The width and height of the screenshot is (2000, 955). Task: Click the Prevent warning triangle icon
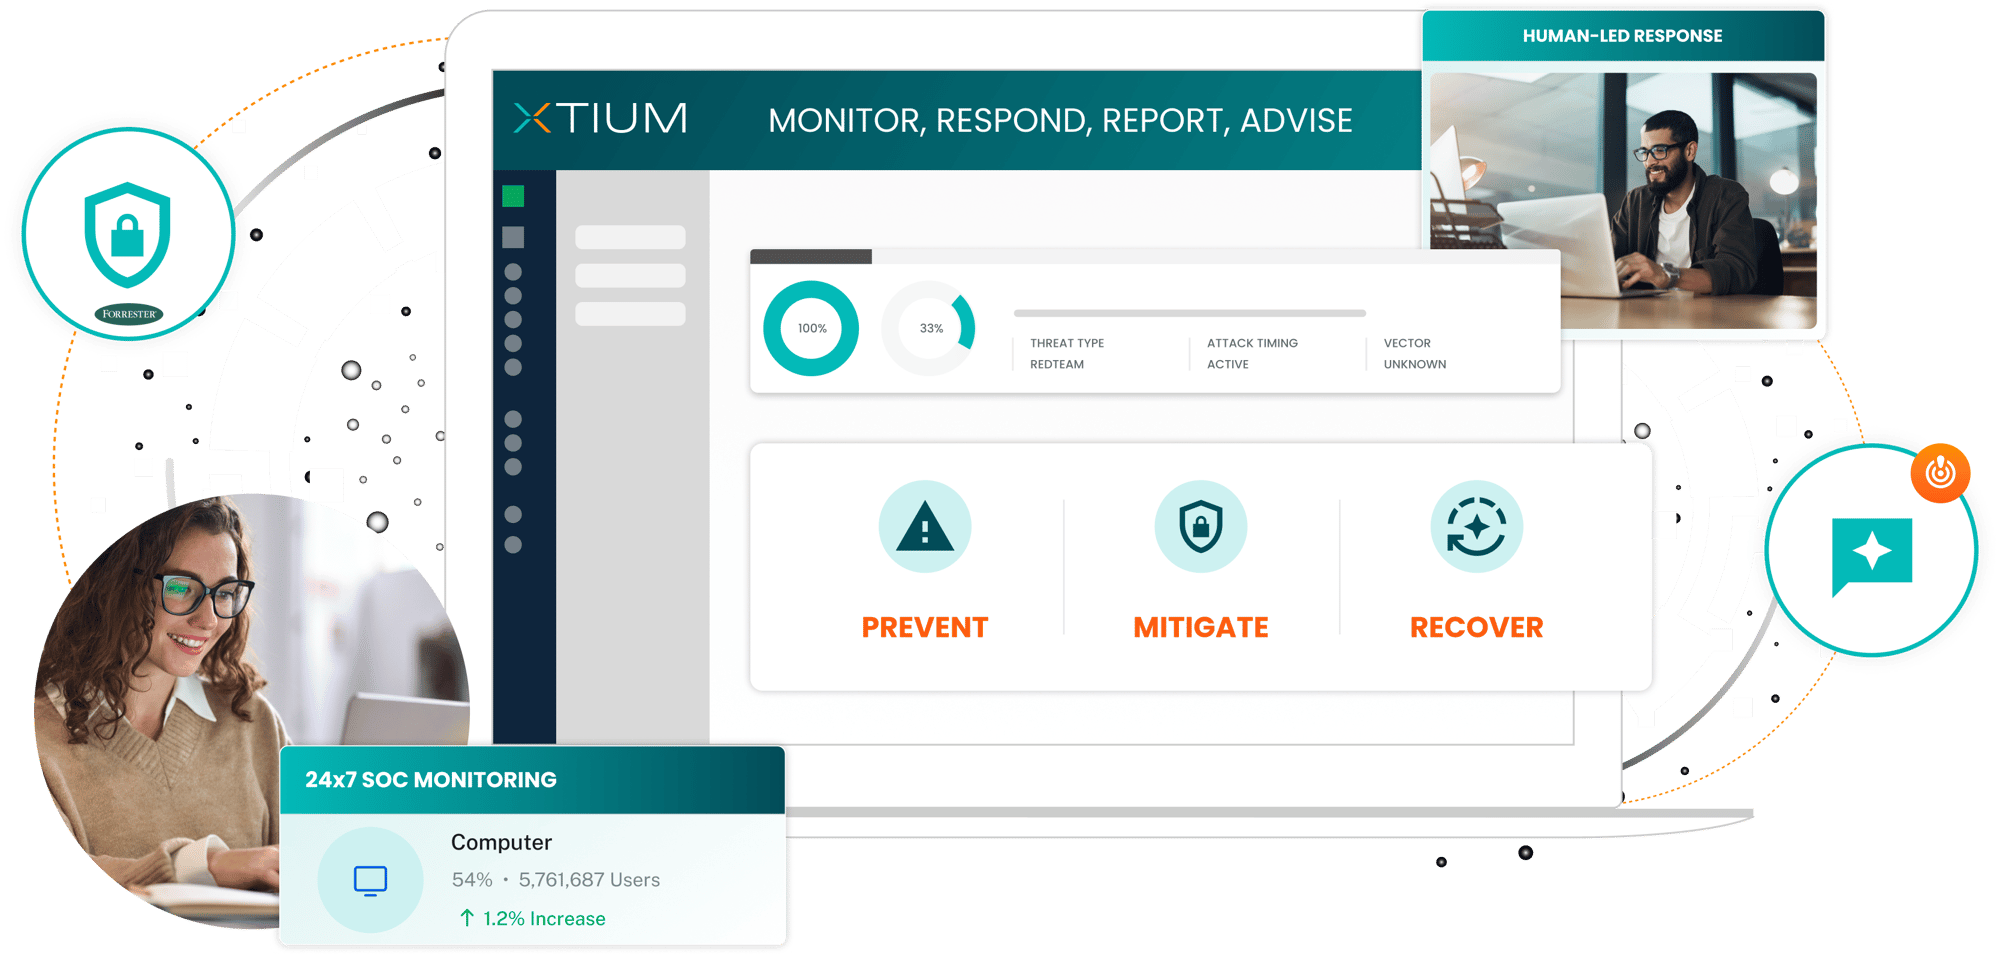(925, 527)
